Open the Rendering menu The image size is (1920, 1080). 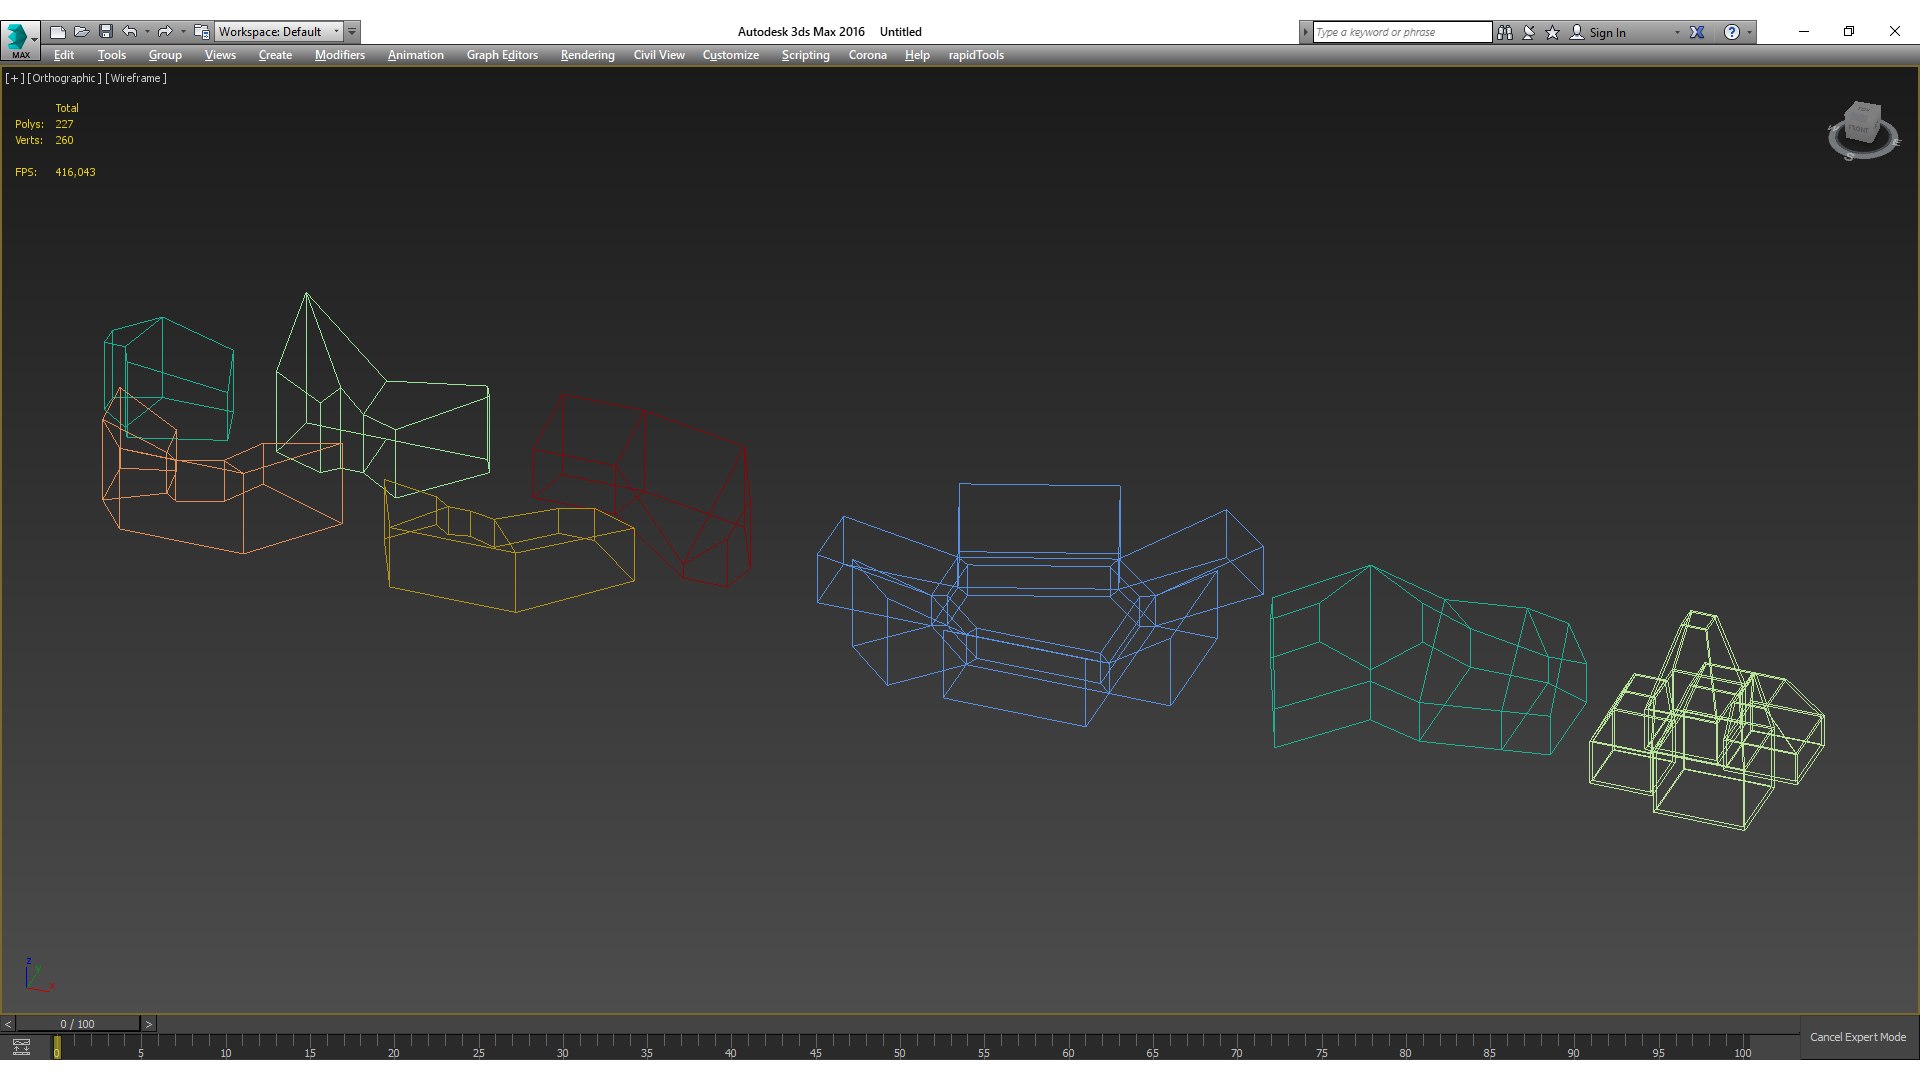pos(587,55)
